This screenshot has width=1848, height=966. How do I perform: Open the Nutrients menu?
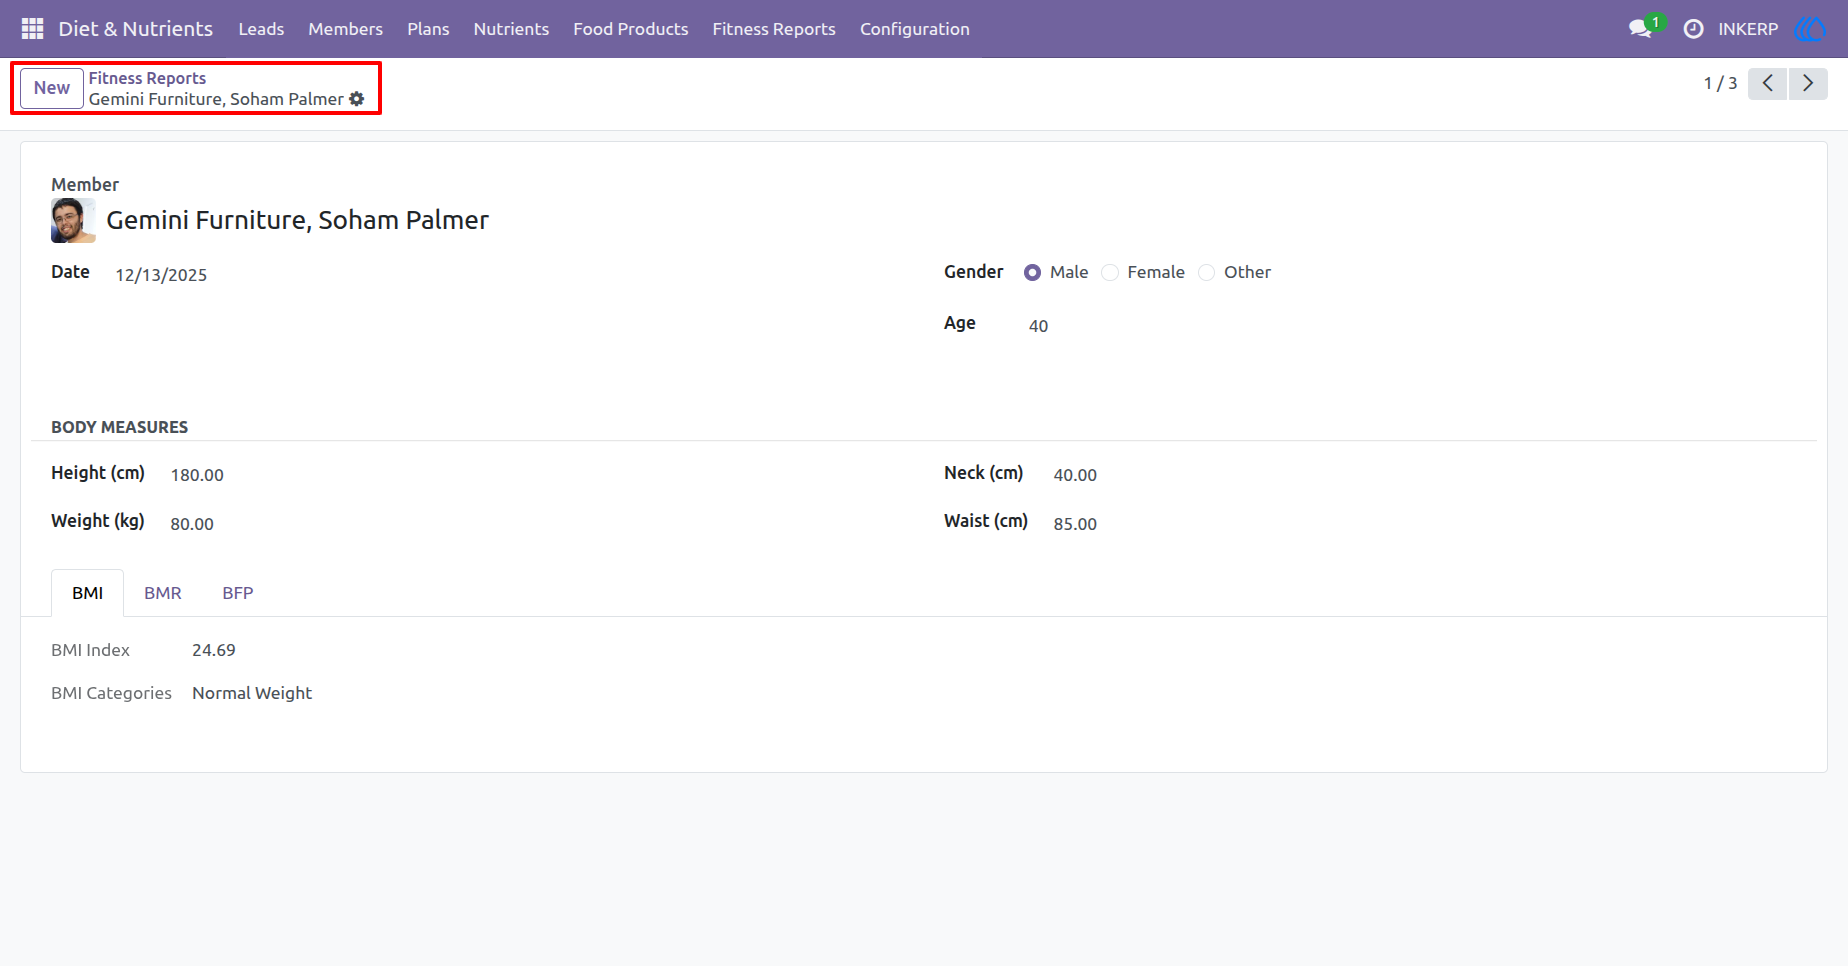pyautogui.click(x=511, y=29)
